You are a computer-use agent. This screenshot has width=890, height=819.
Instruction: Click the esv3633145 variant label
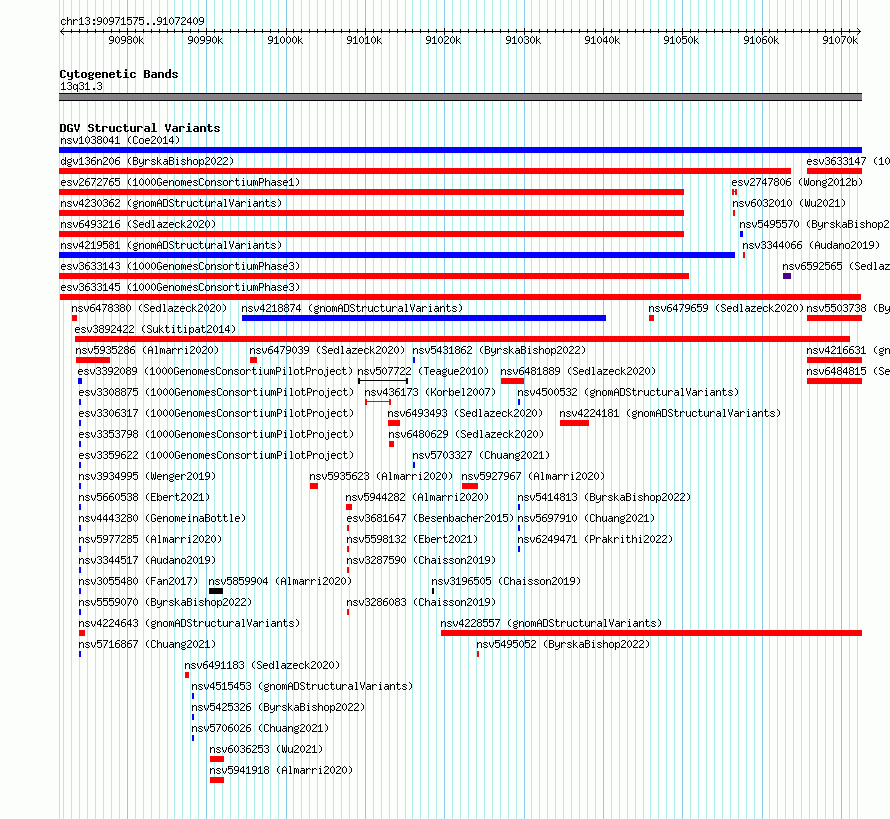(180, 287)
